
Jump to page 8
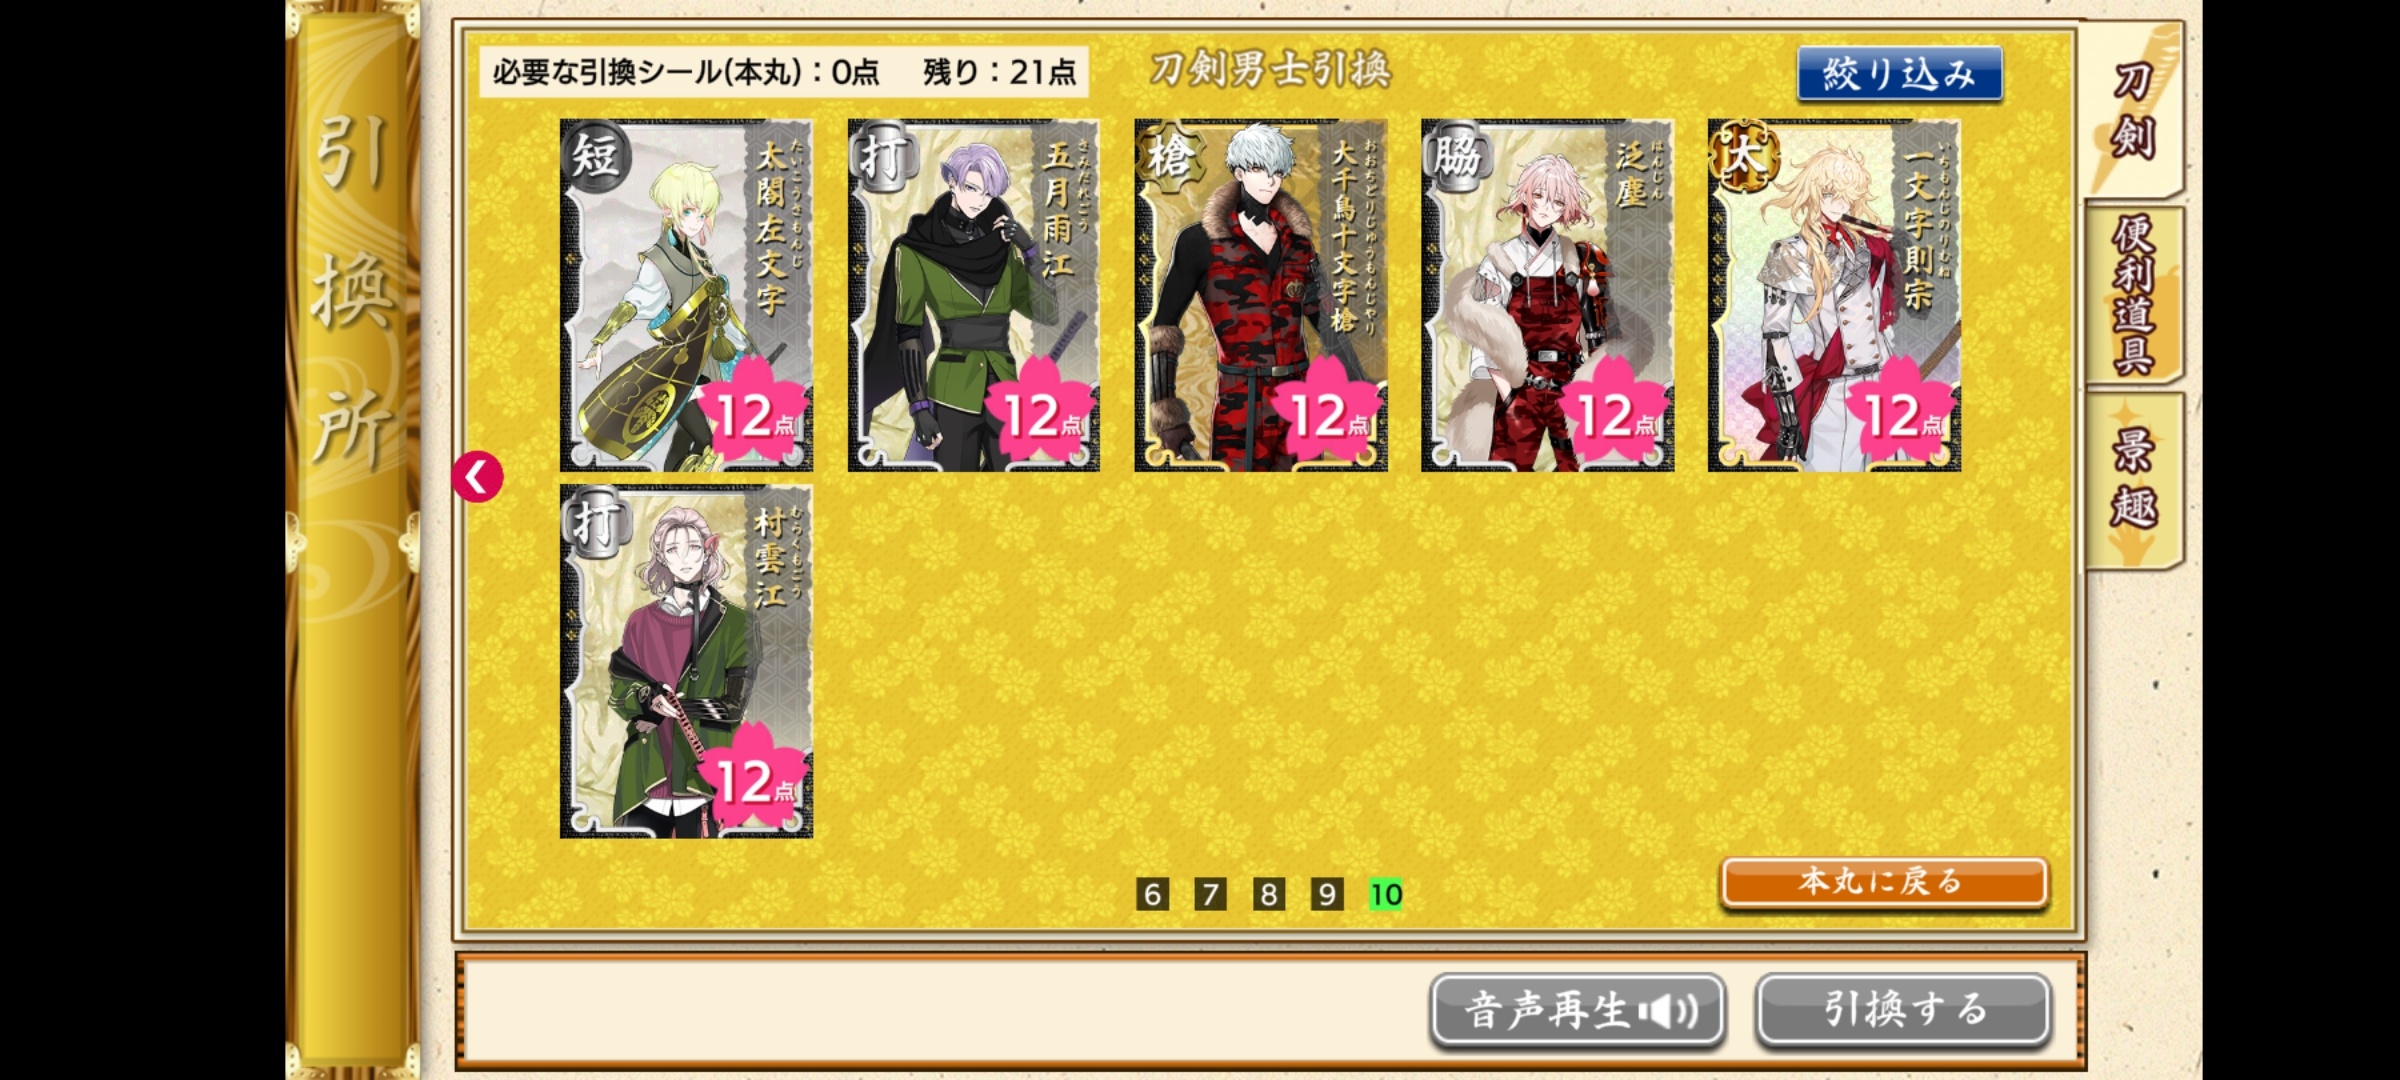[1268, 894]
